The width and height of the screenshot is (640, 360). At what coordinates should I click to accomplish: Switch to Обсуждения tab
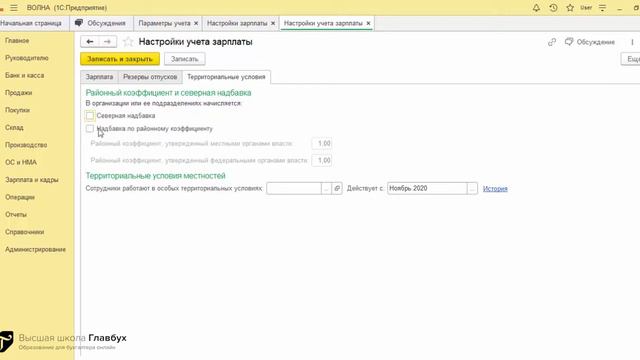[101, 23]
